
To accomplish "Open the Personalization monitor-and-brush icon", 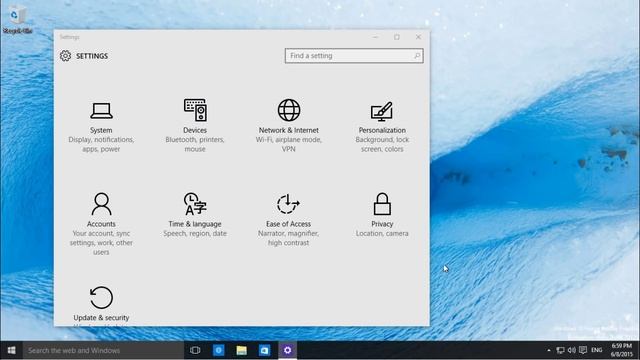I will pyautogui.click(x=382, y=111).
